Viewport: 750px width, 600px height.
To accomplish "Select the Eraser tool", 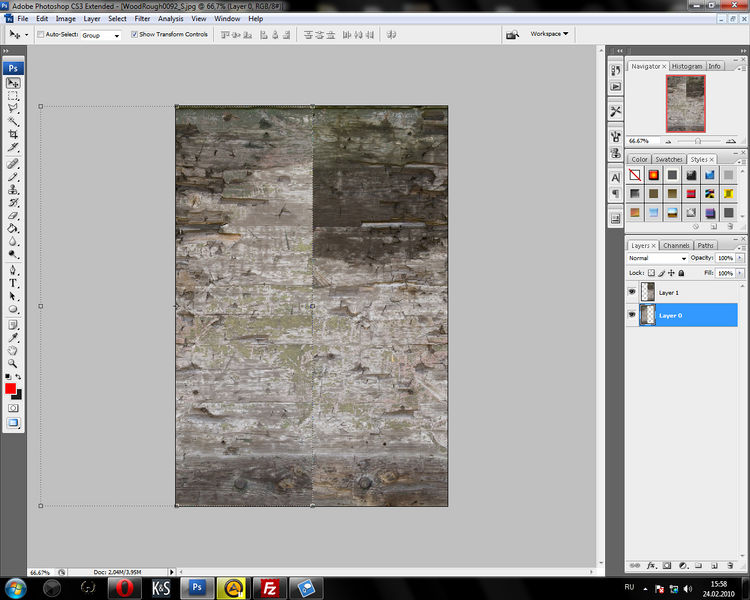I will (13, 215).
